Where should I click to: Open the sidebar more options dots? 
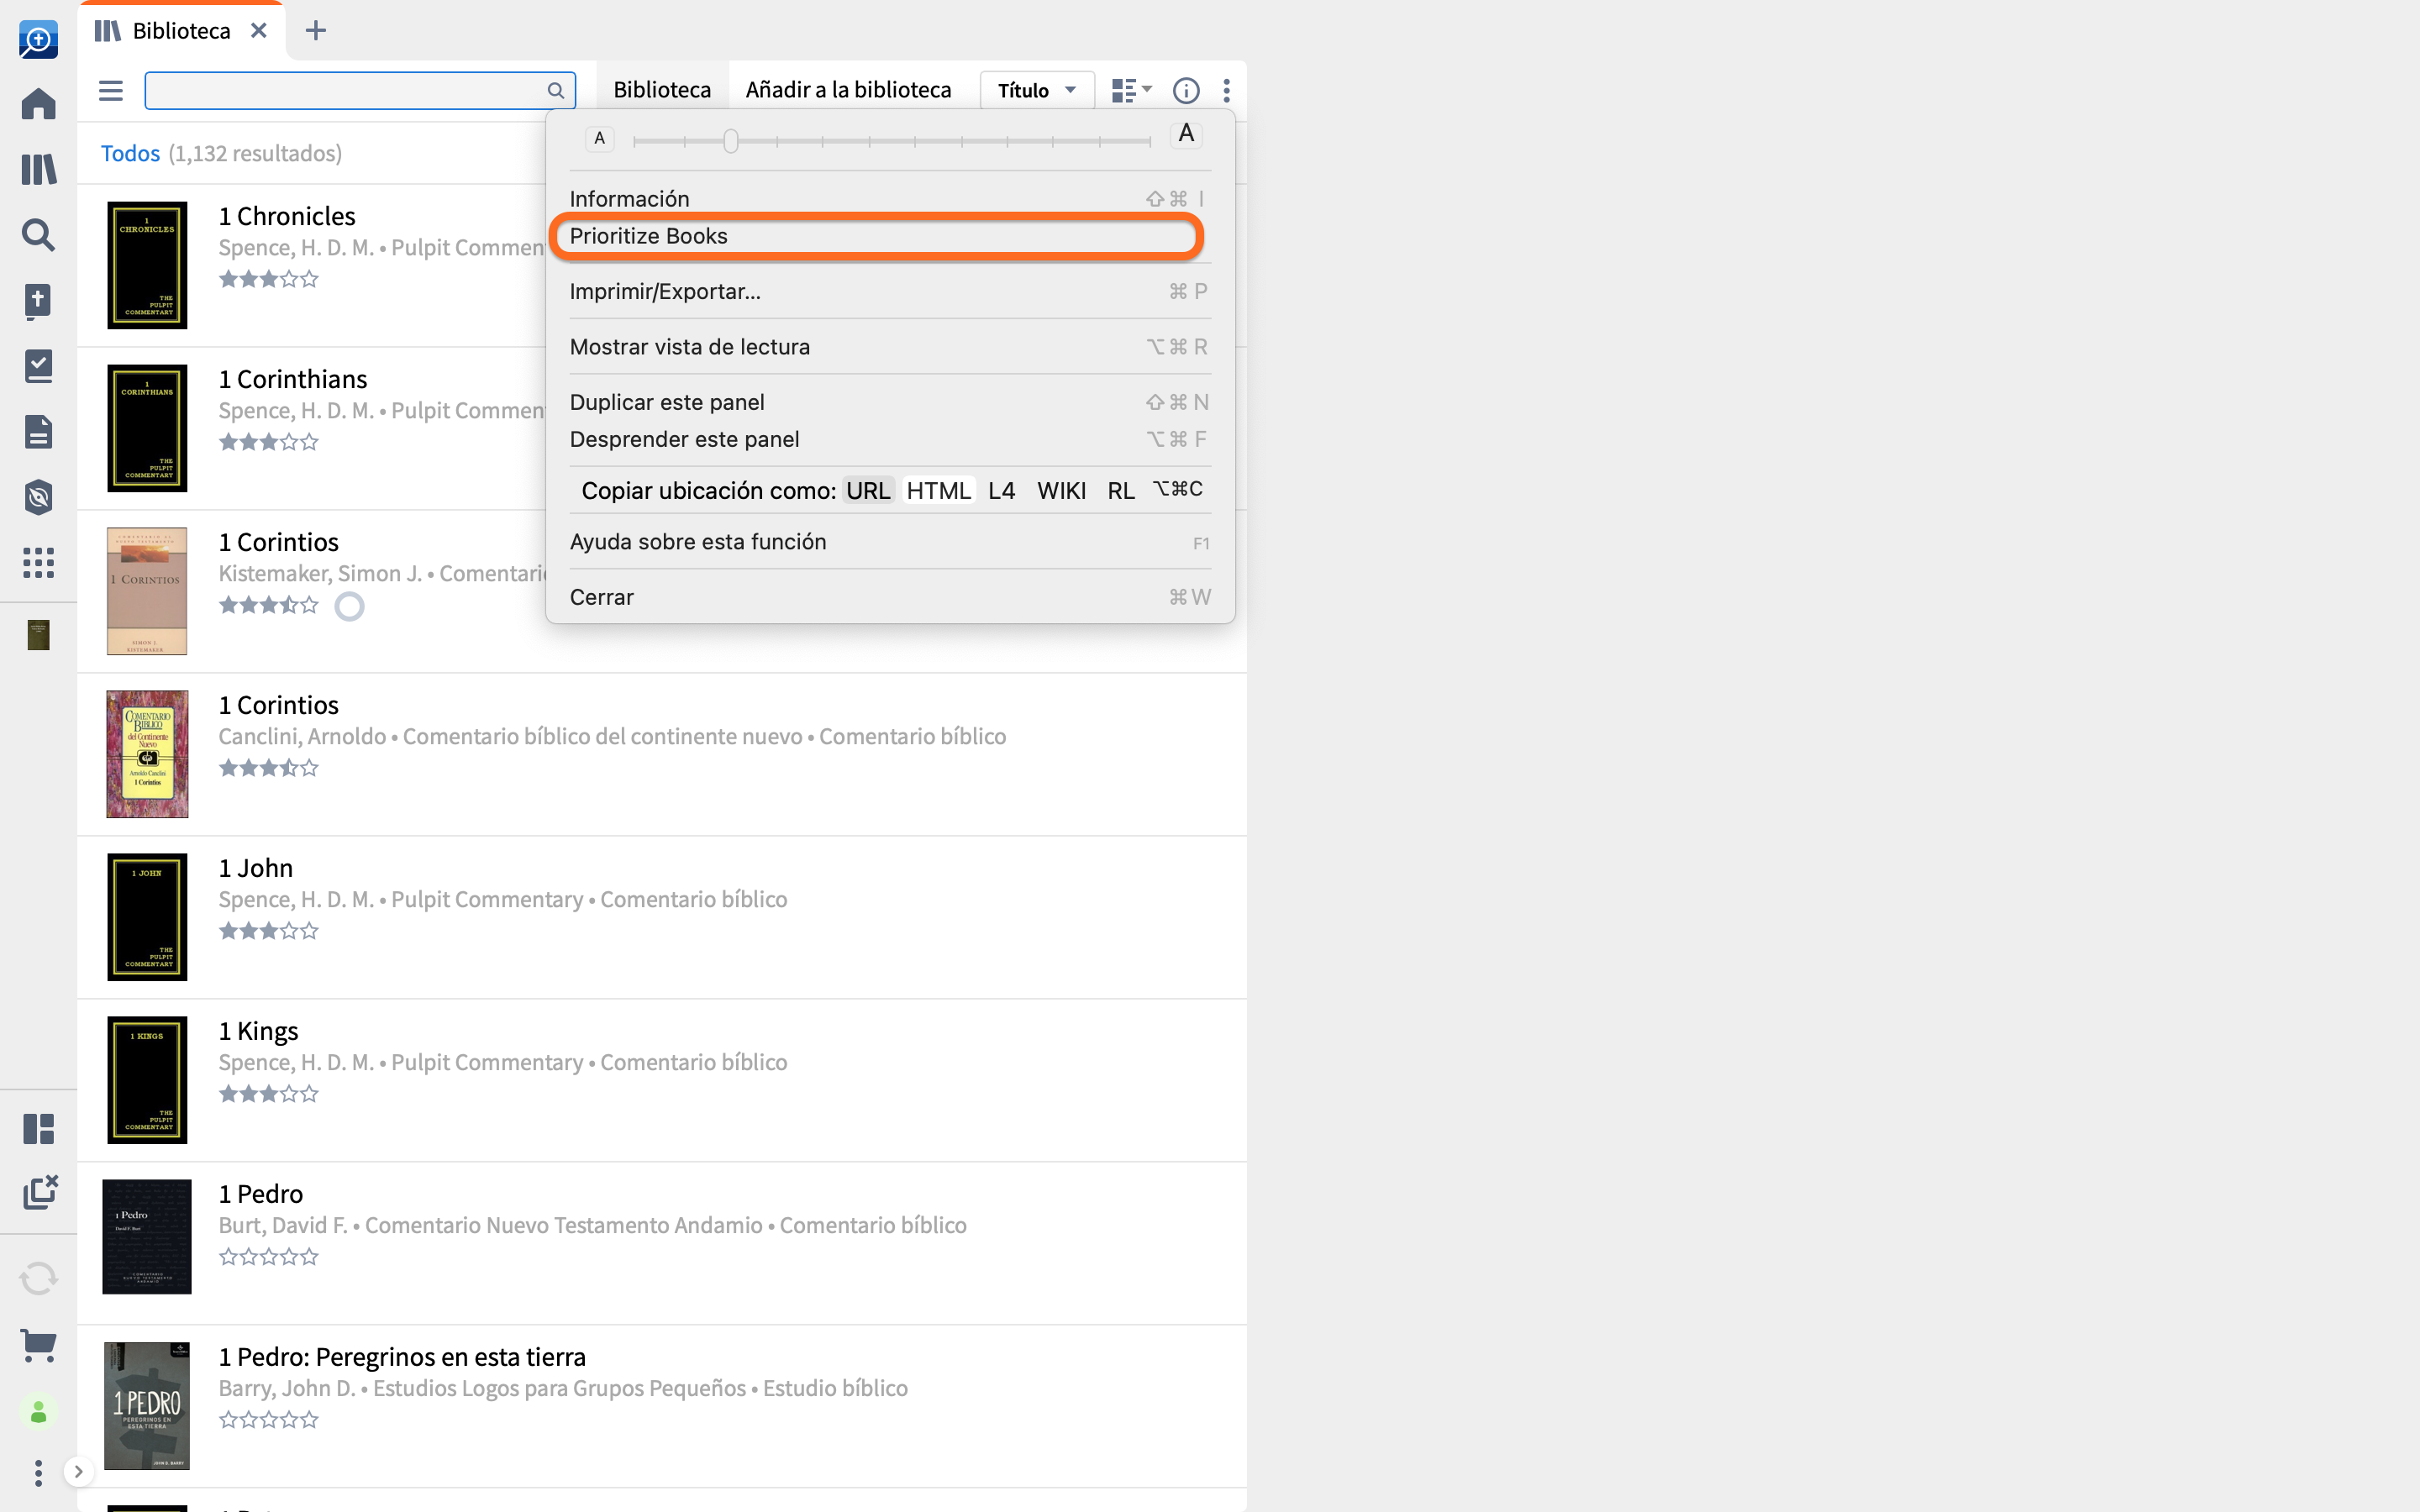coord(38,1472)
